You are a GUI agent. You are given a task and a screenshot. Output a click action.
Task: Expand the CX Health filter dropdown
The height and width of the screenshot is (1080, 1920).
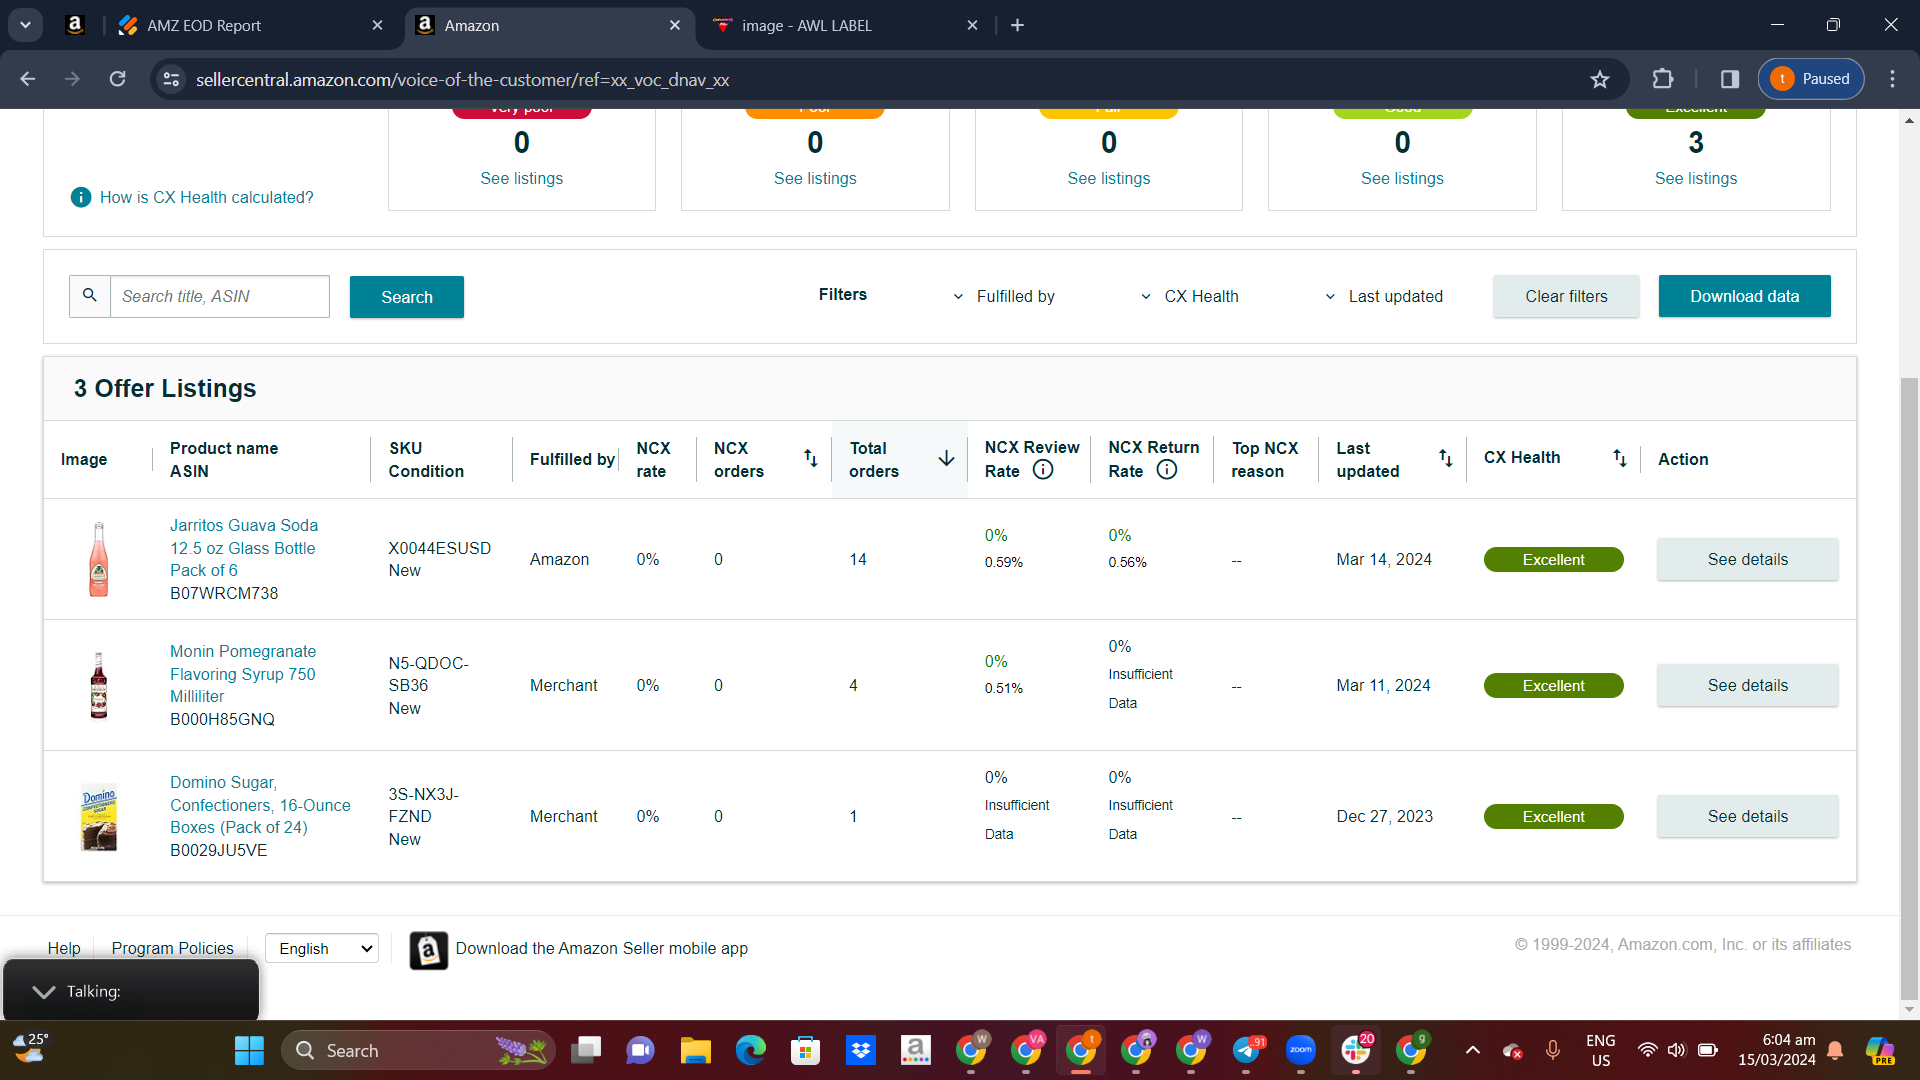[x=1189, y=297]
